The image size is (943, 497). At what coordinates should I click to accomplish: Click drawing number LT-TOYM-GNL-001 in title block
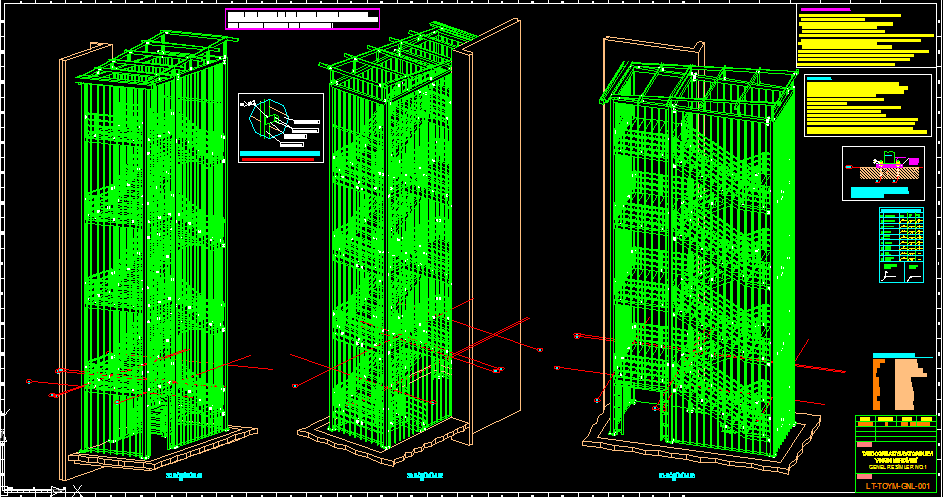click(897, 486)
